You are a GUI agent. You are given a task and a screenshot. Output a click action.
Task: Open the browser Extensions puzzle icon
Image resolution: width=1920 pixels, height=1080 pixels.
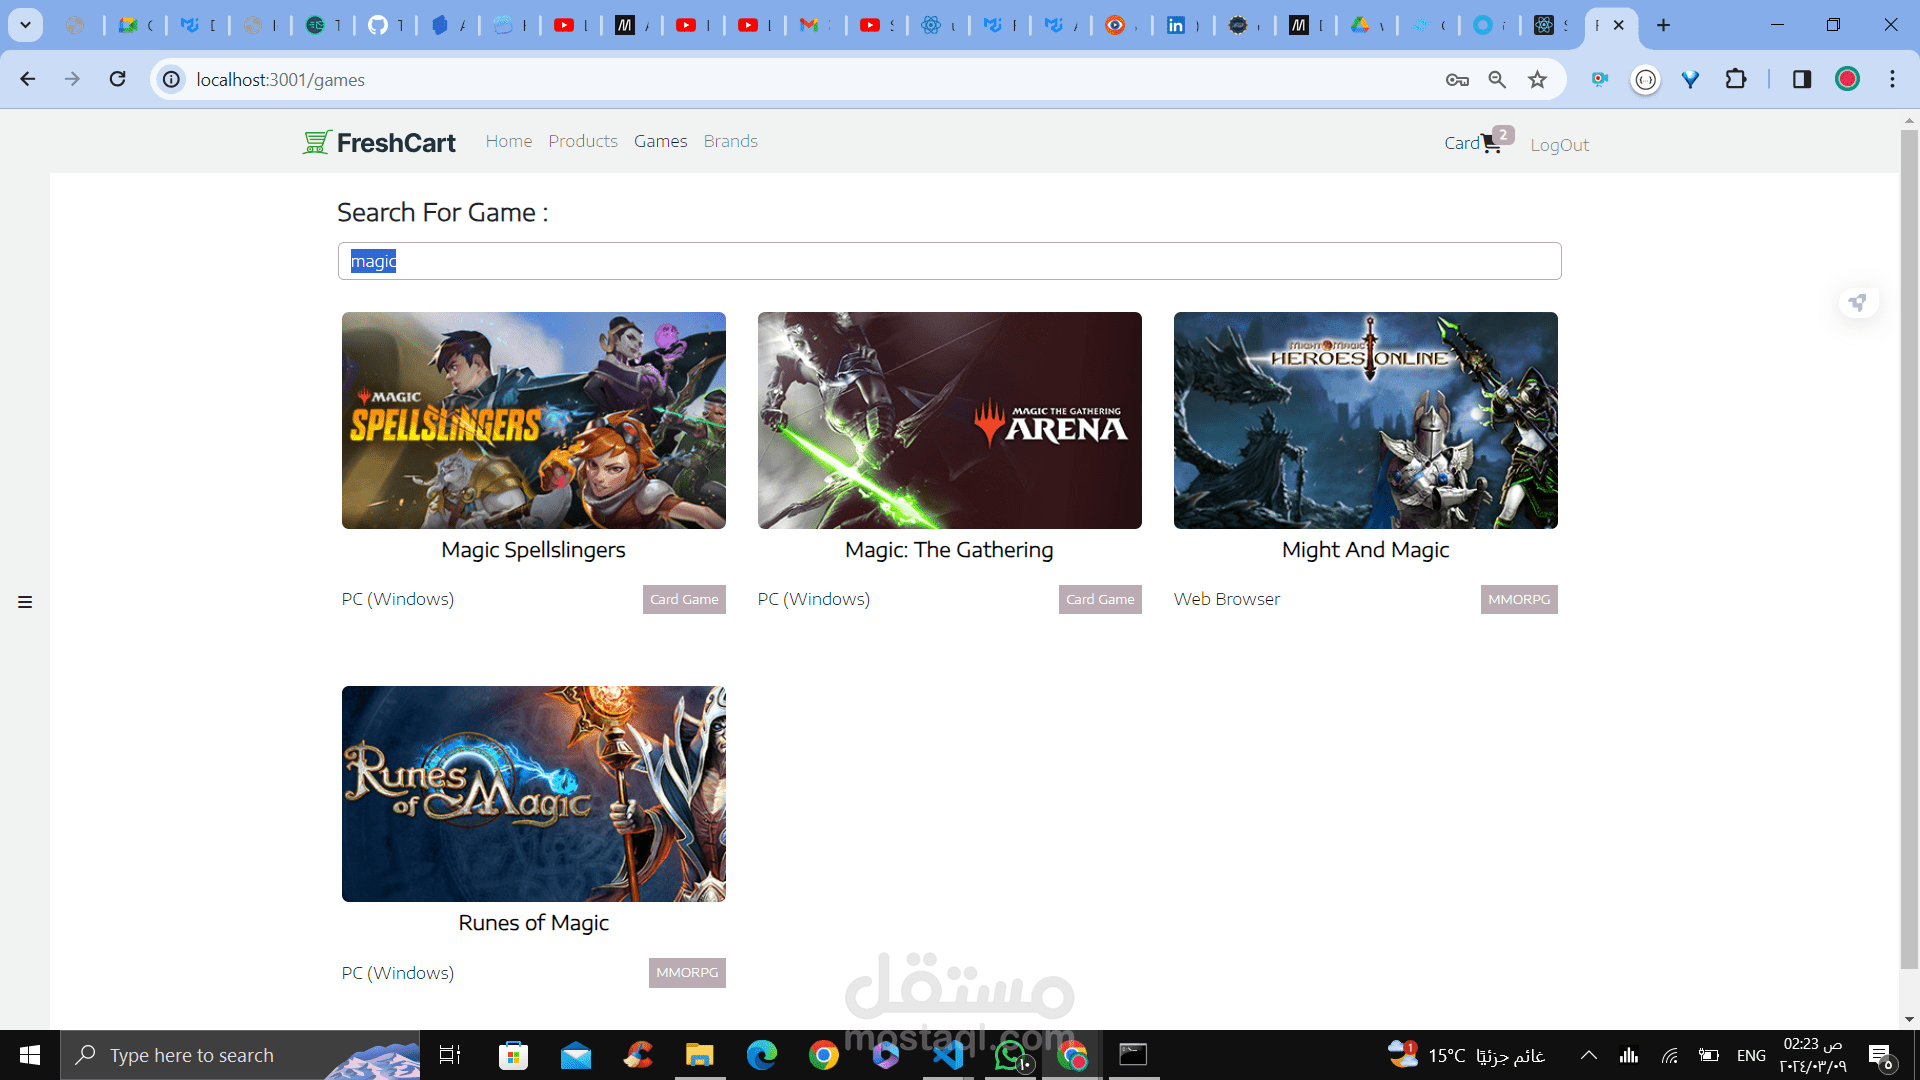pos(1736,80)
